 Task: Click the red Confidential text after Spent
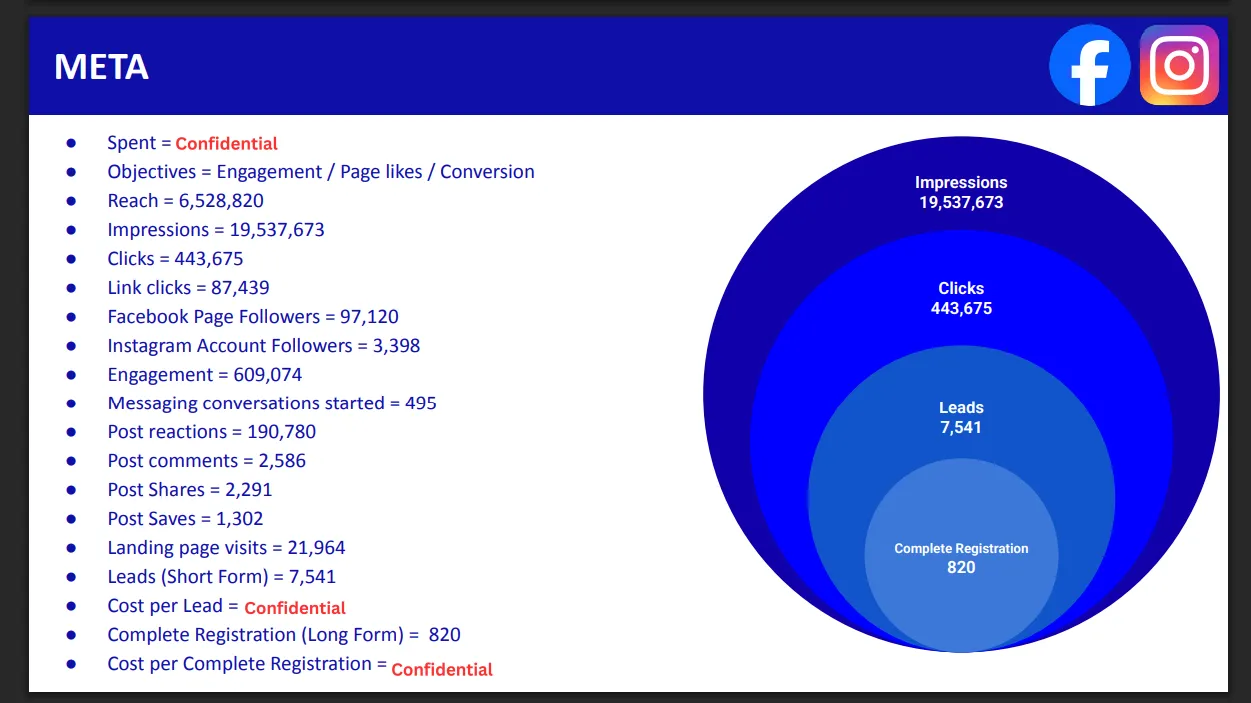227,144
